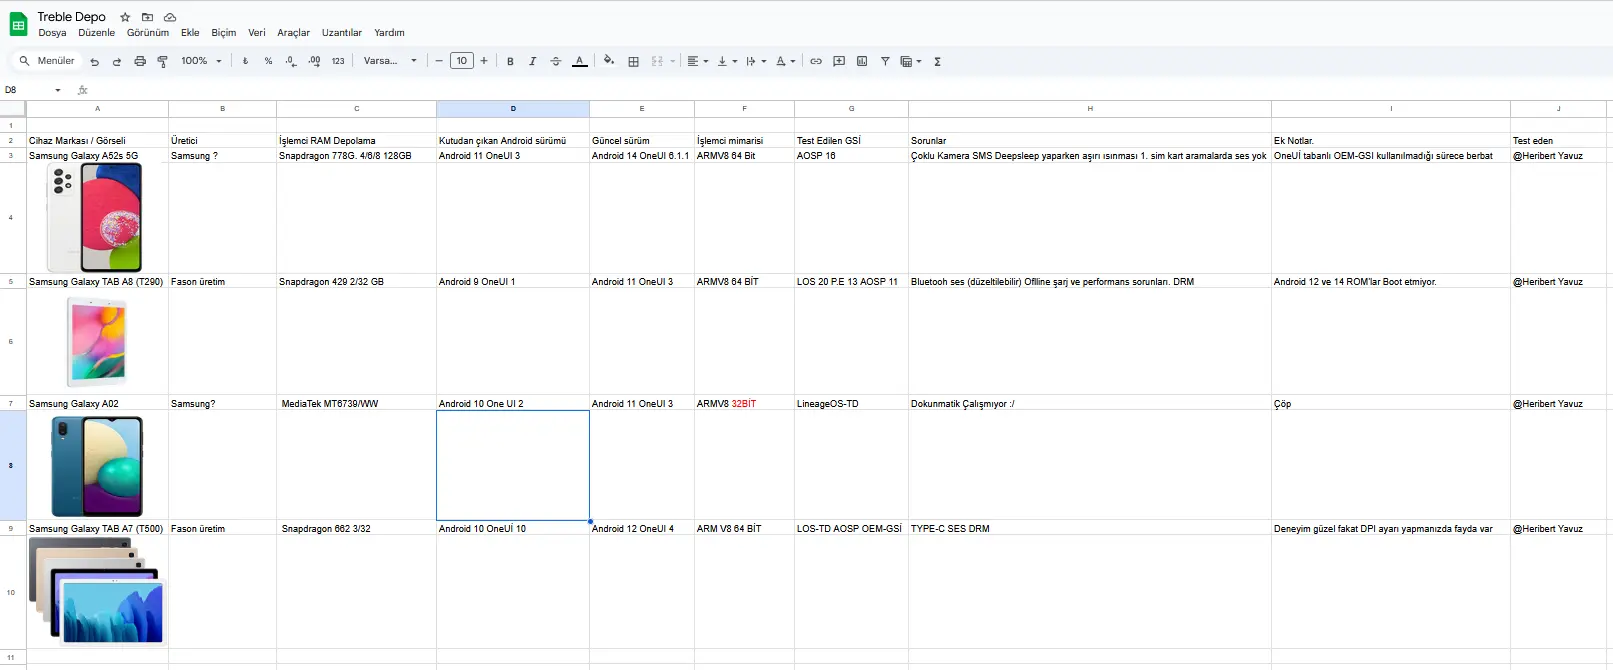Open the Düzenle menu
The height and width of the screenshot is (670, 1613).
97,33
